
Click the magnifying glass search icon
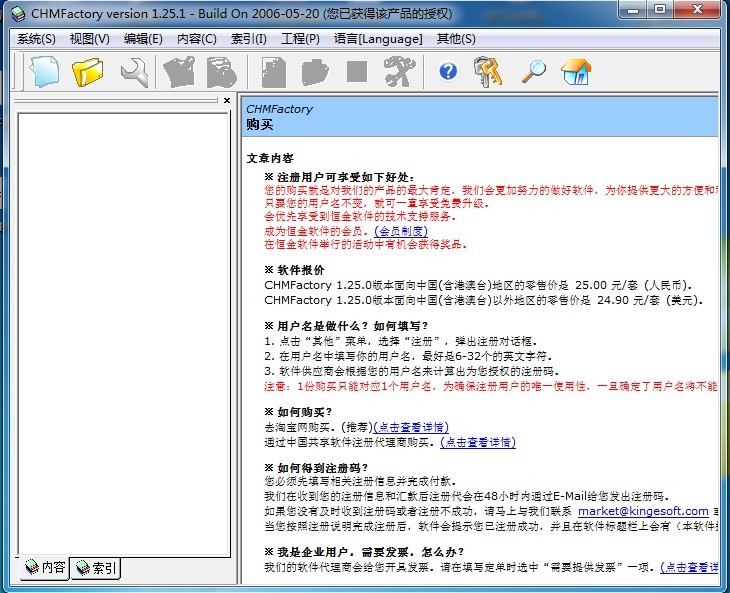coord(533,71)
